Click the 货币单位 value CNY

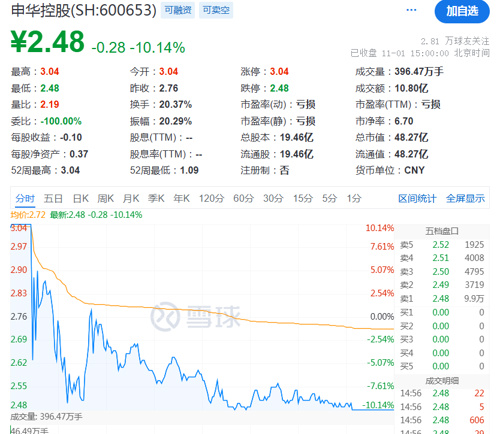click(x=414, y=171)
